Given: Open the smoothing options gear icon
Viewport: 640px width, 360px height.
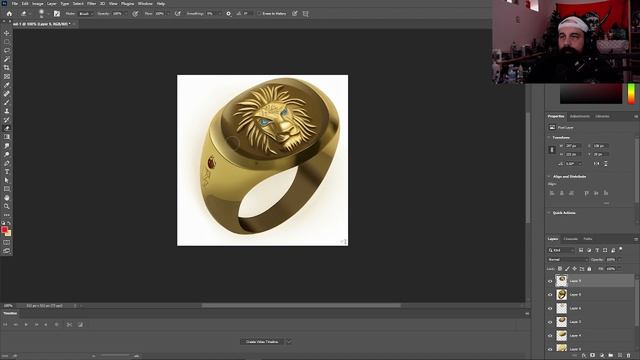Looking at the screenshot, I should (x=229, y=13).
